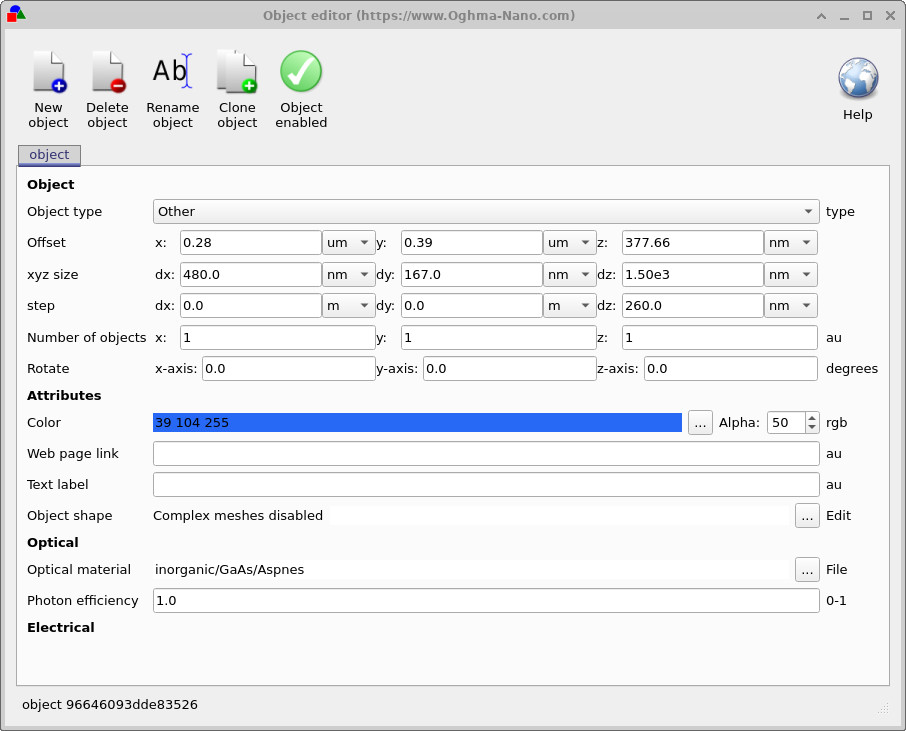Image resolution: width=906 pixels, height=731 pixels.
Task: Click the Oghma-Nano app icon in title bar
Action: pyautogui.click(x=16, y=14)
